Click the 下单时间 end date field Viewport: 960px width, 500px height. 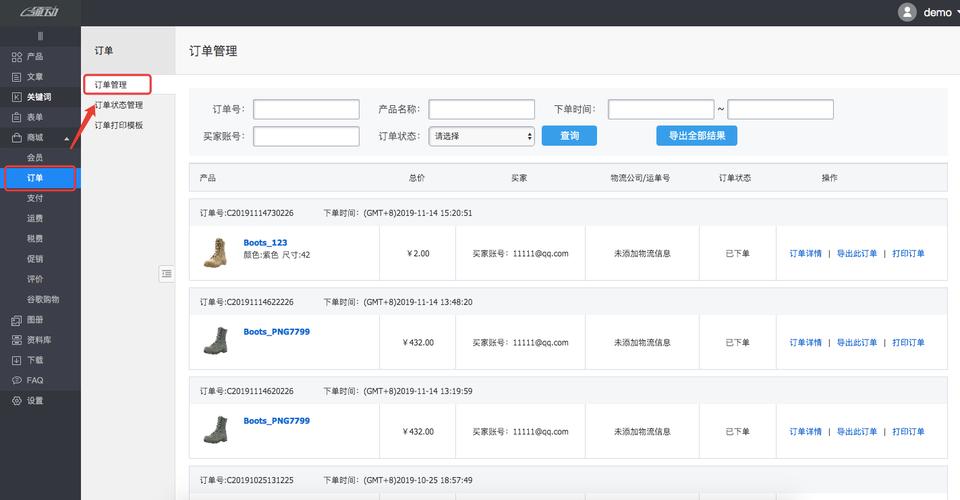780,110
